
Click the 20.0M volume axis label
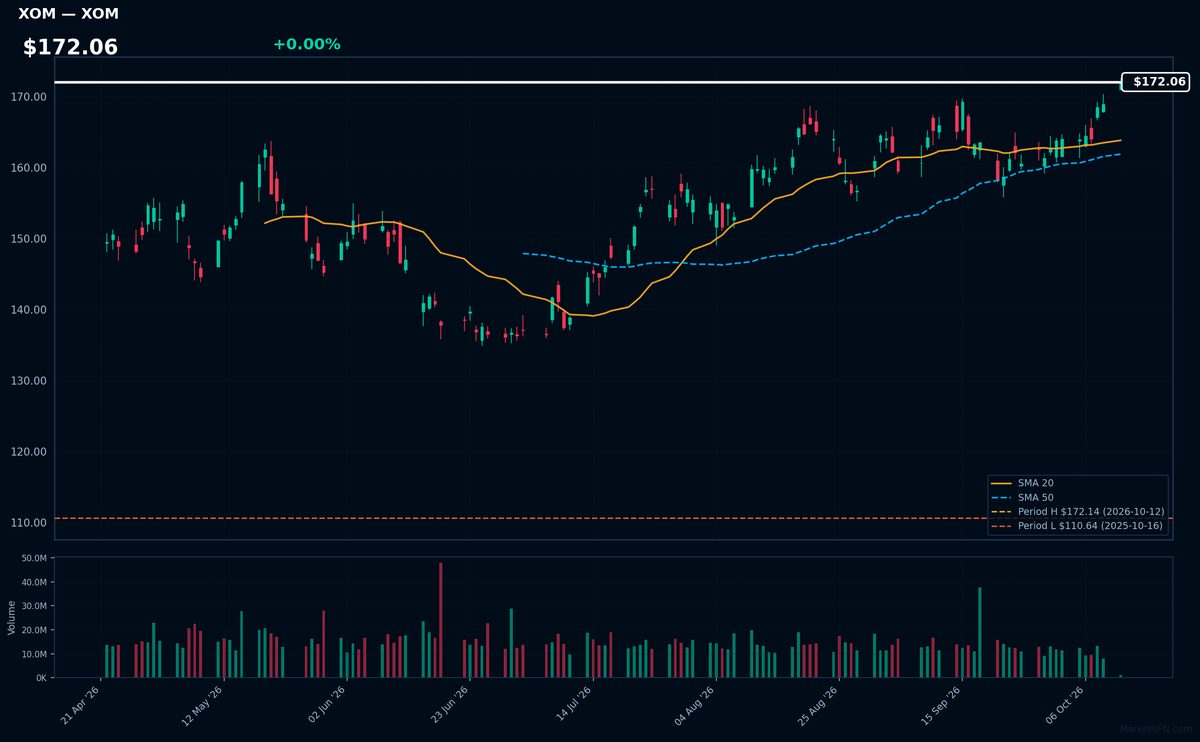pos(34,630)
